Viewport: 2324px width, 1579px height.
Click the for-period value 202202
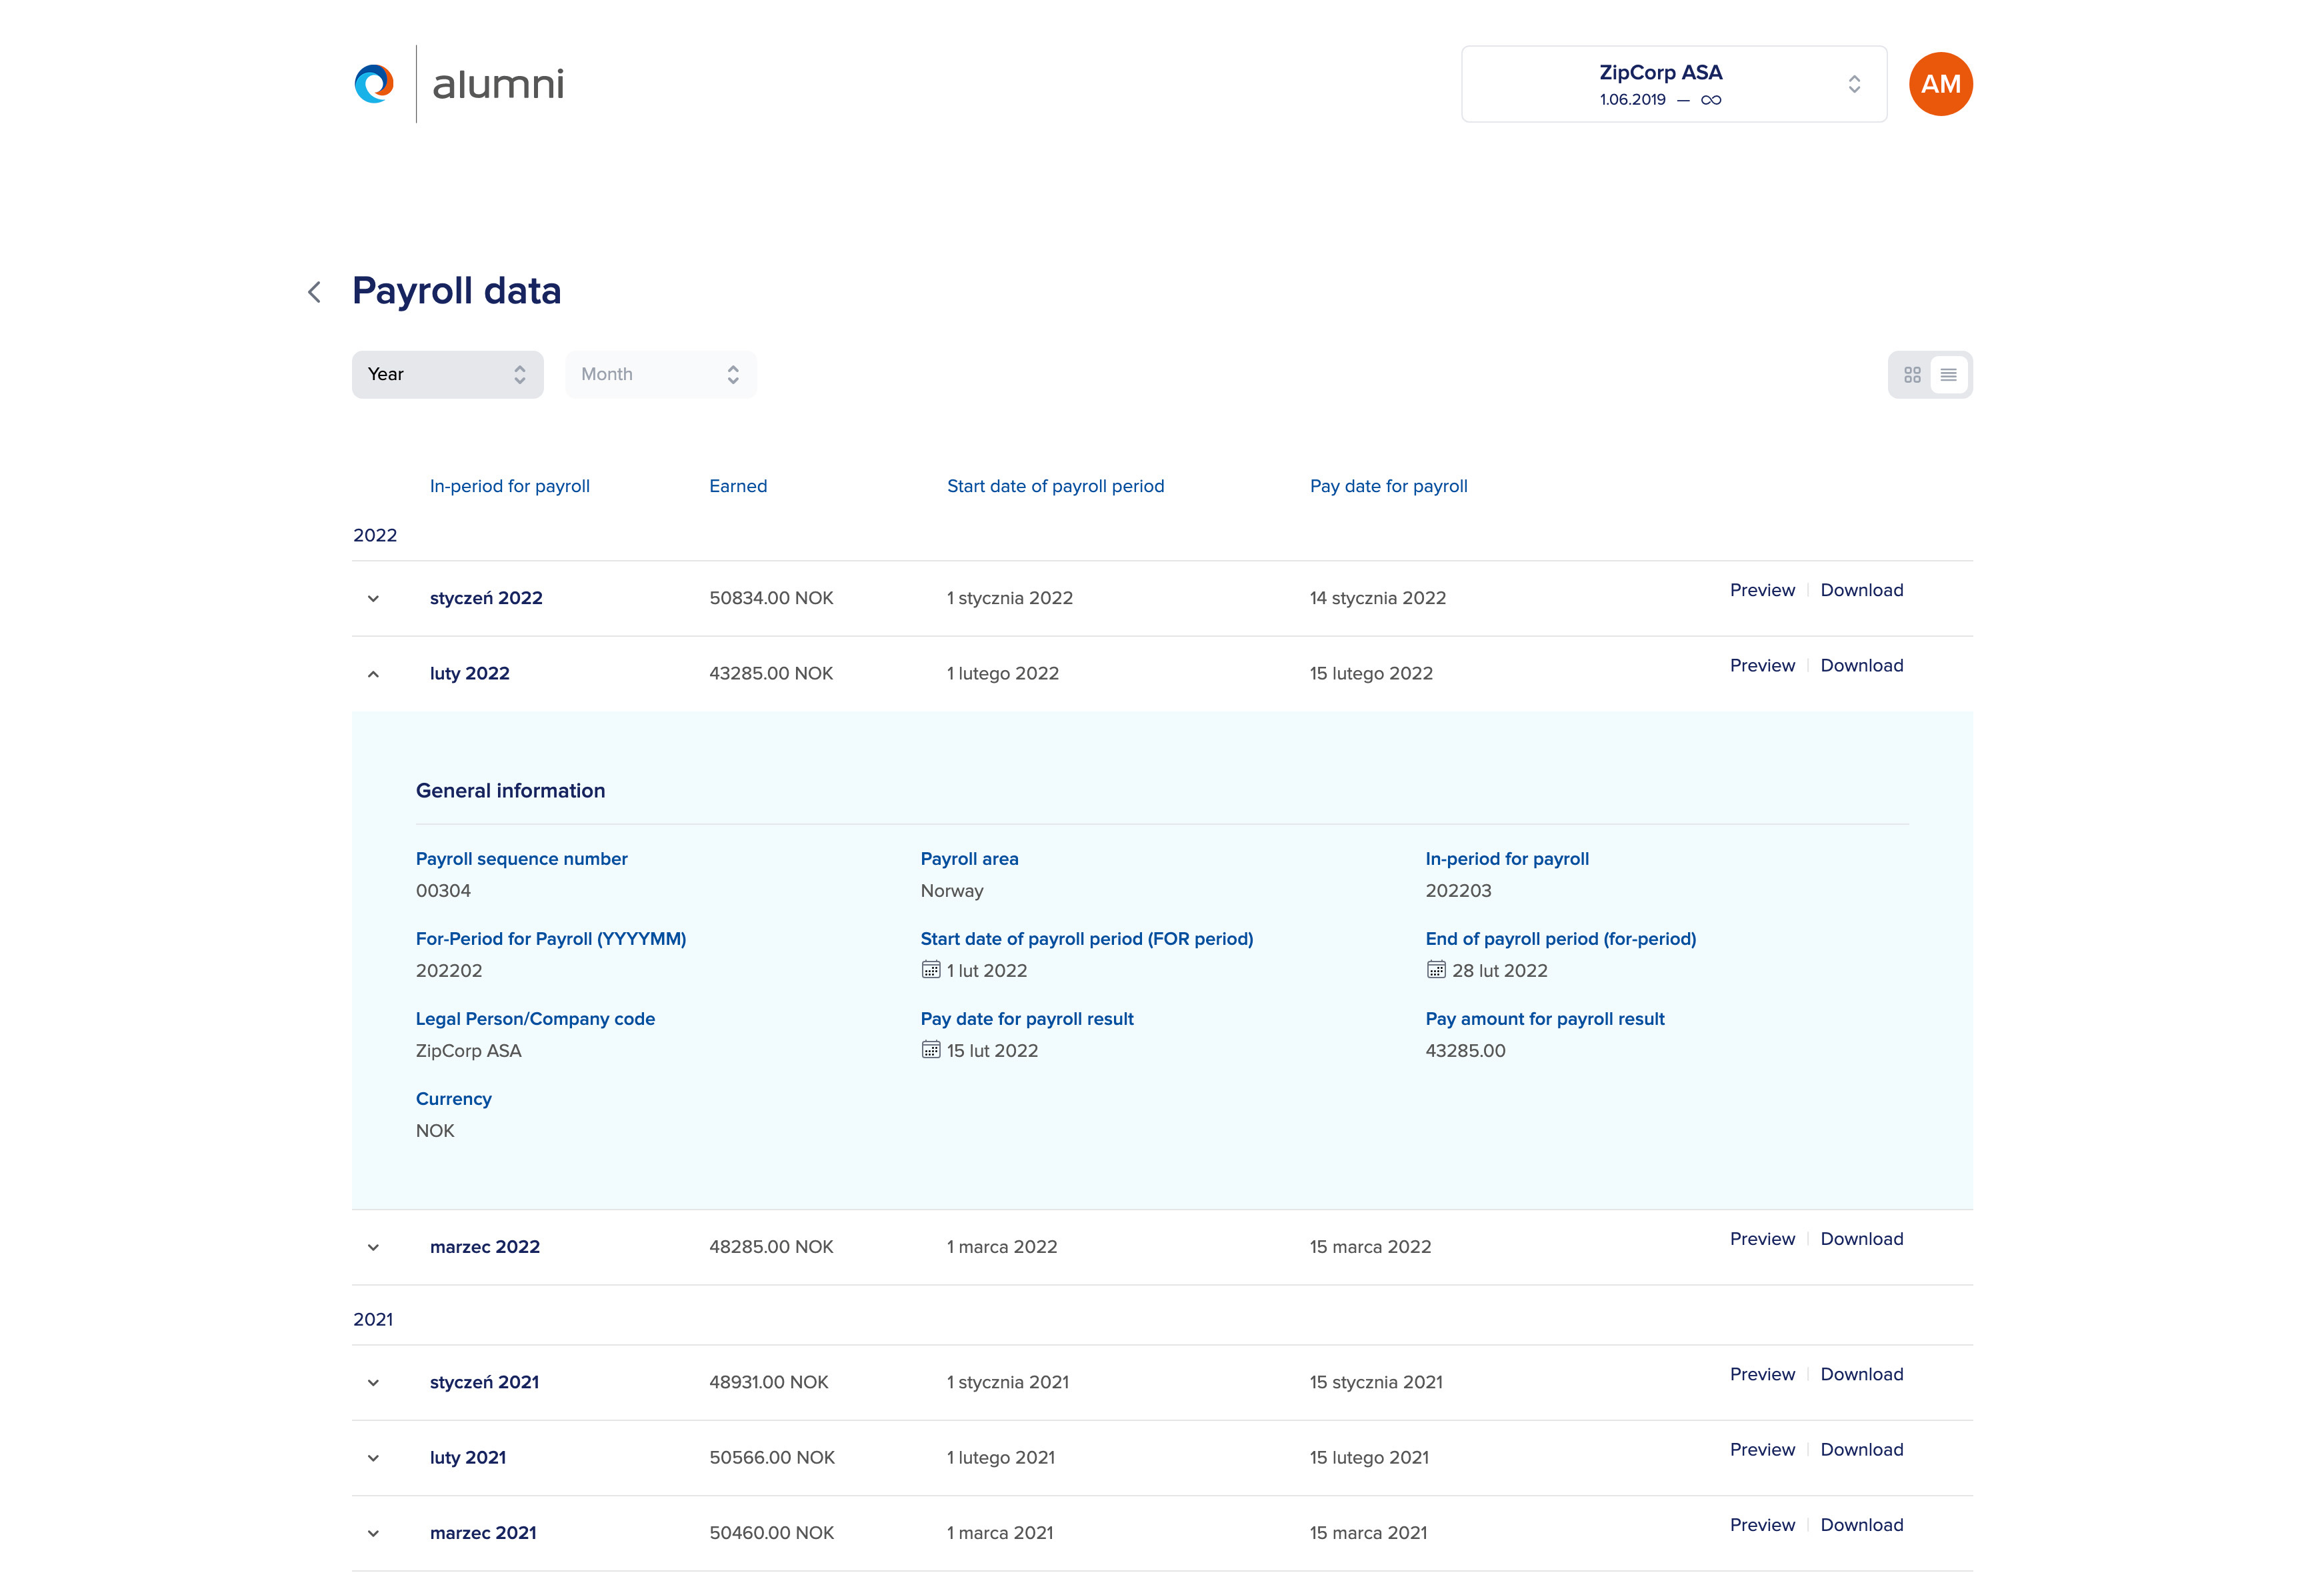(449, 970)
